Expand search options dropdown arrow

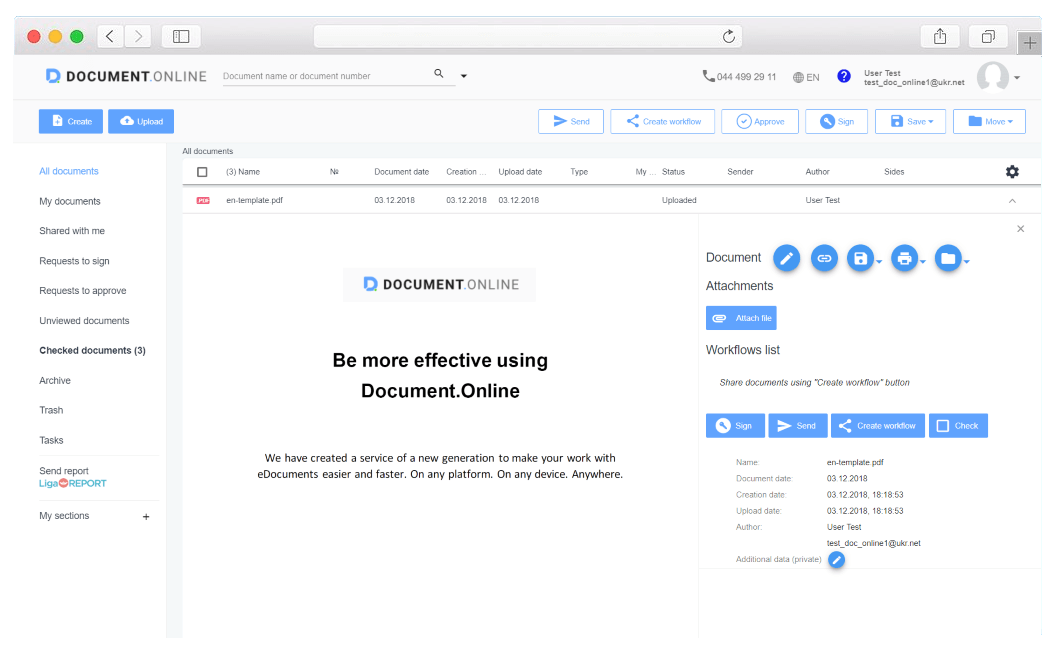tap(464, 76)
